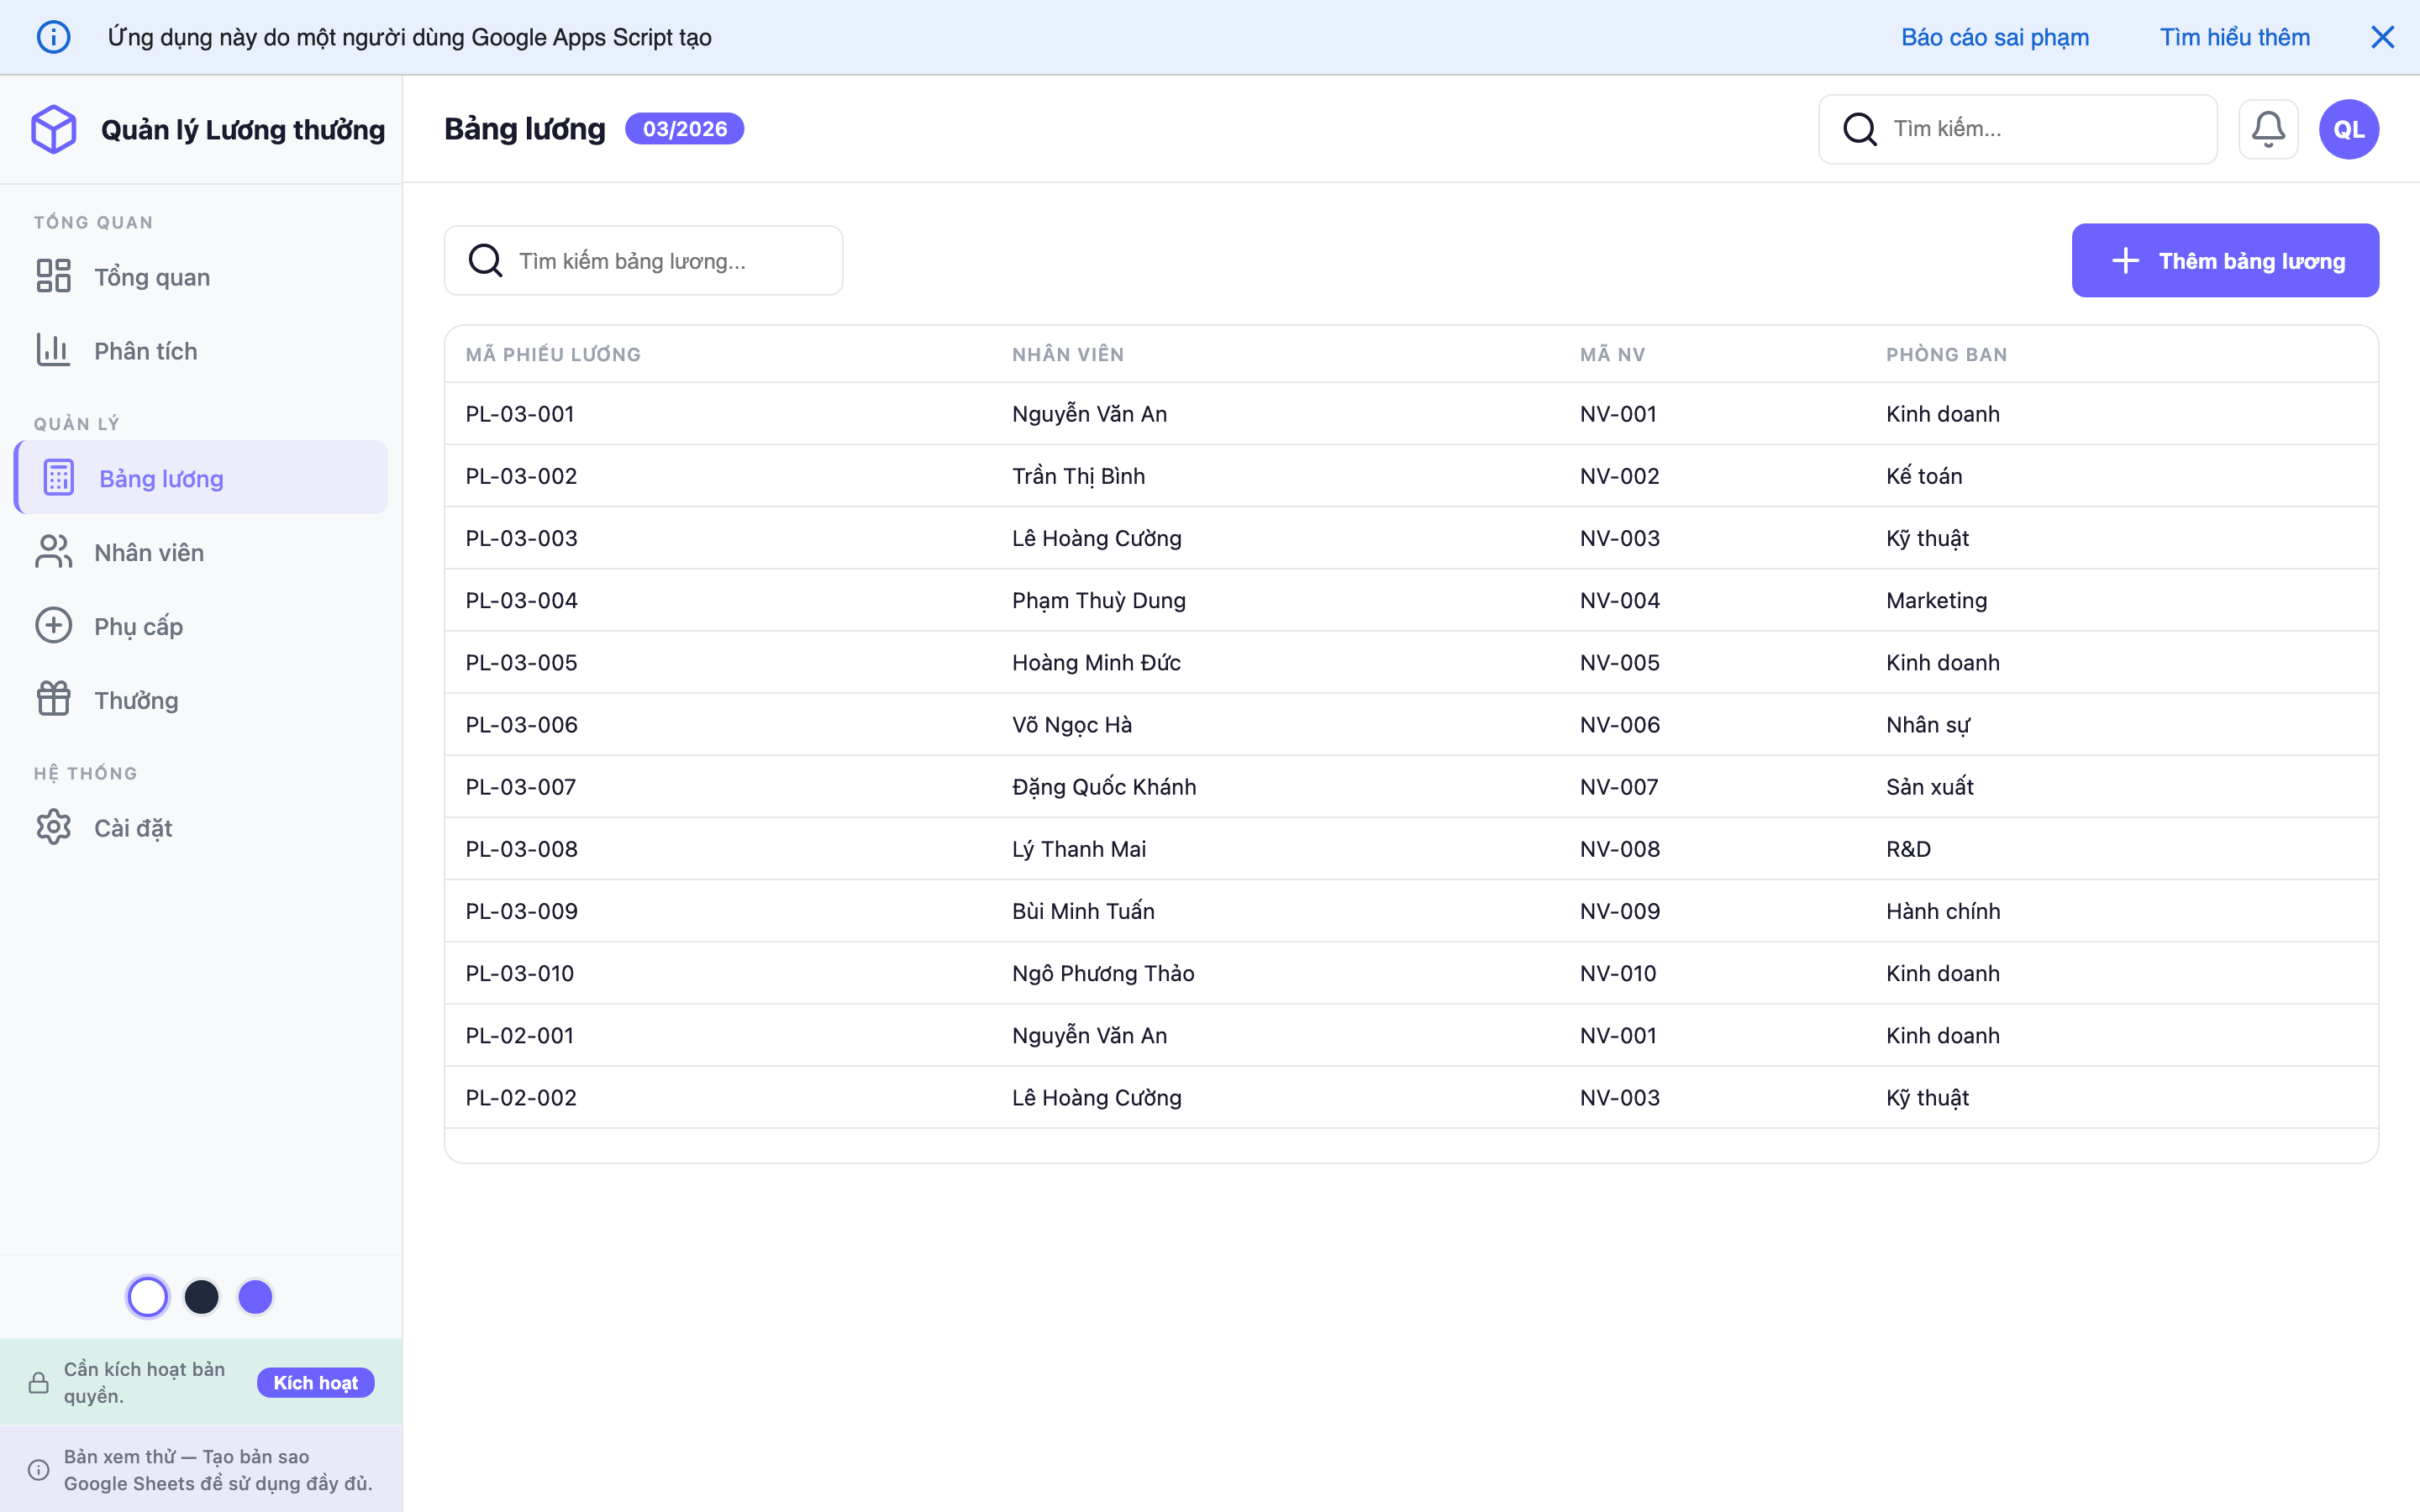Click the notification bell icon

click(x=2268, y=128)
